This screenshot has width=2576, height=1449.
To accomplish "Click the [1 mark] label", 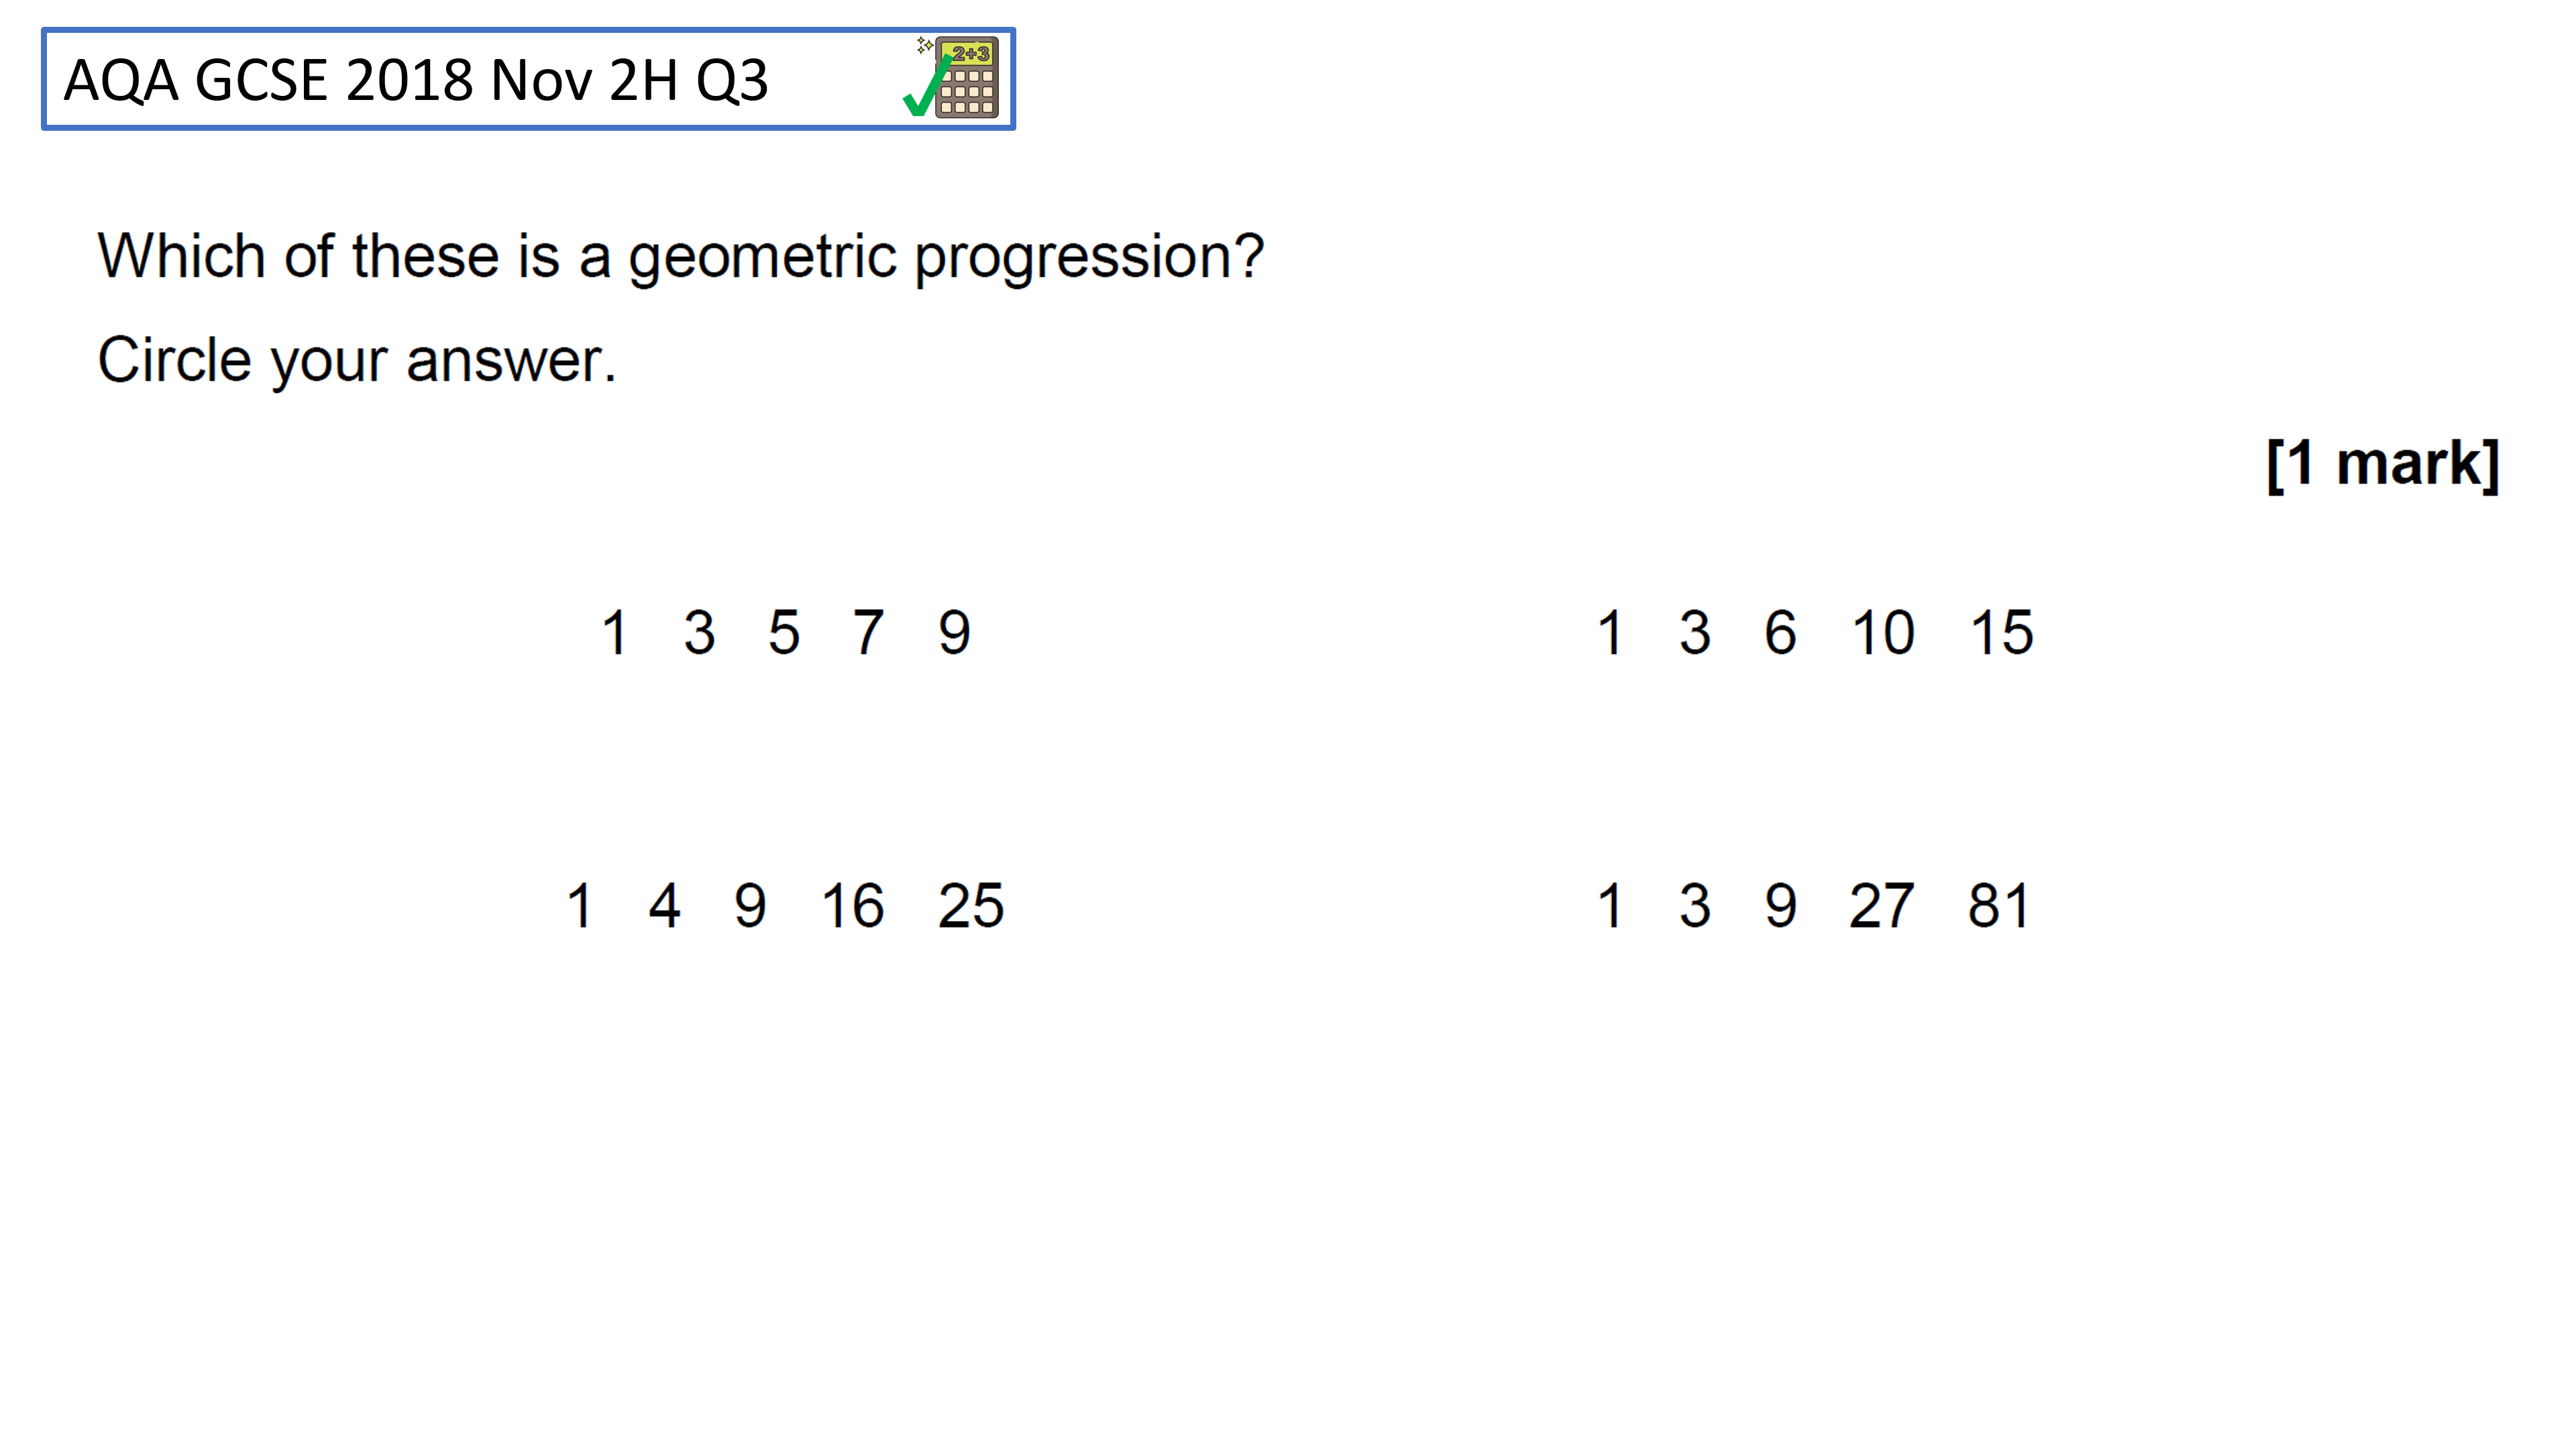I will point(2383,463).
